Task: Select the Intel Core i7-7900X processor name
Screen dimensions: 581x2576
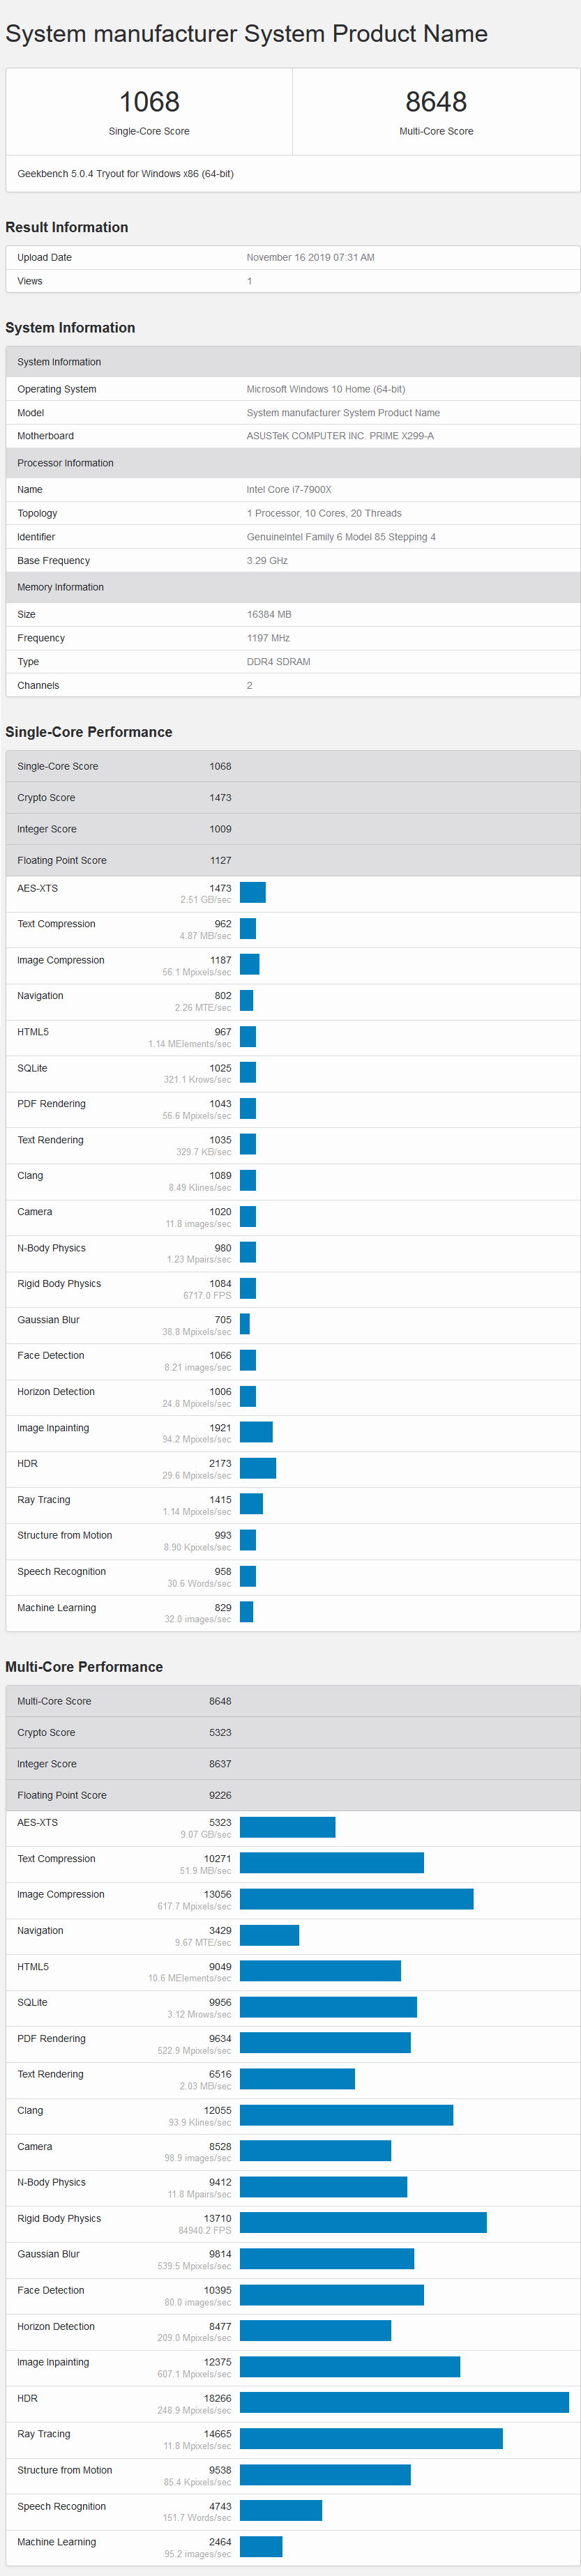Action: (289, 490)
